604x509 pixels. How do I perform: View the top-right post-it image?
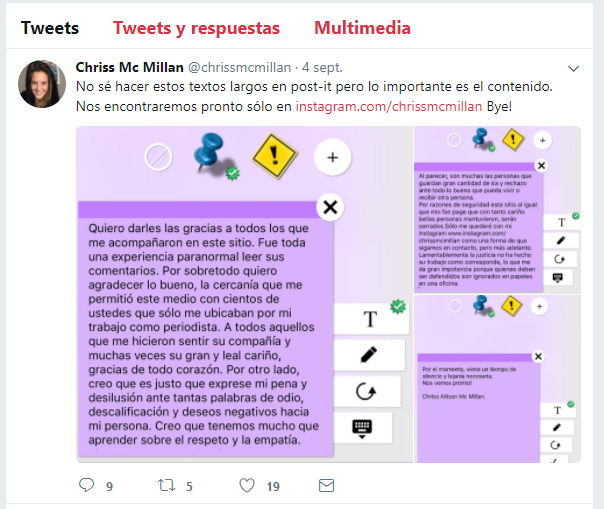click(x=497, y=210)
